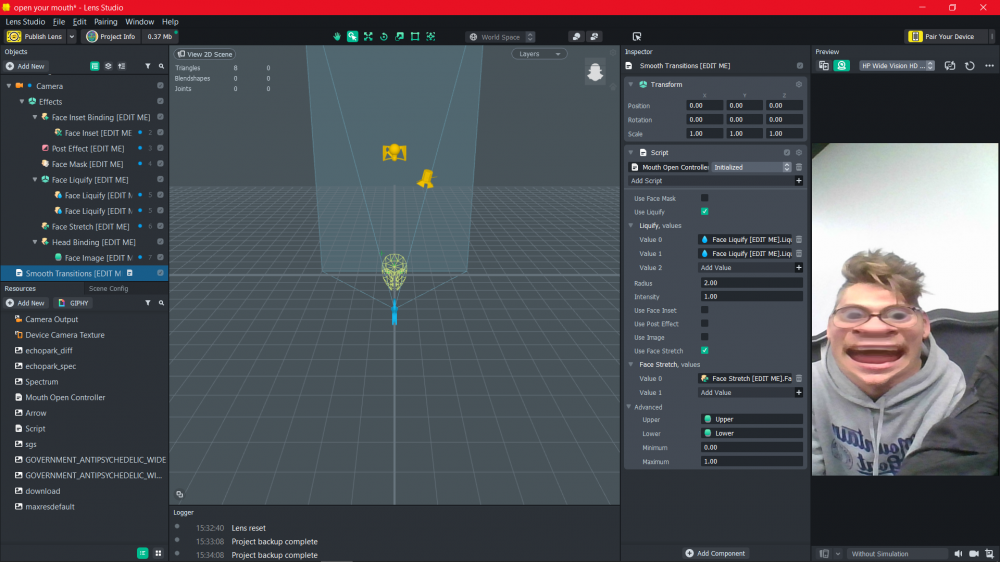Open the World Space dropdown
The height and width of the screenshot is (562, 1000).
(x=501, y=37)
